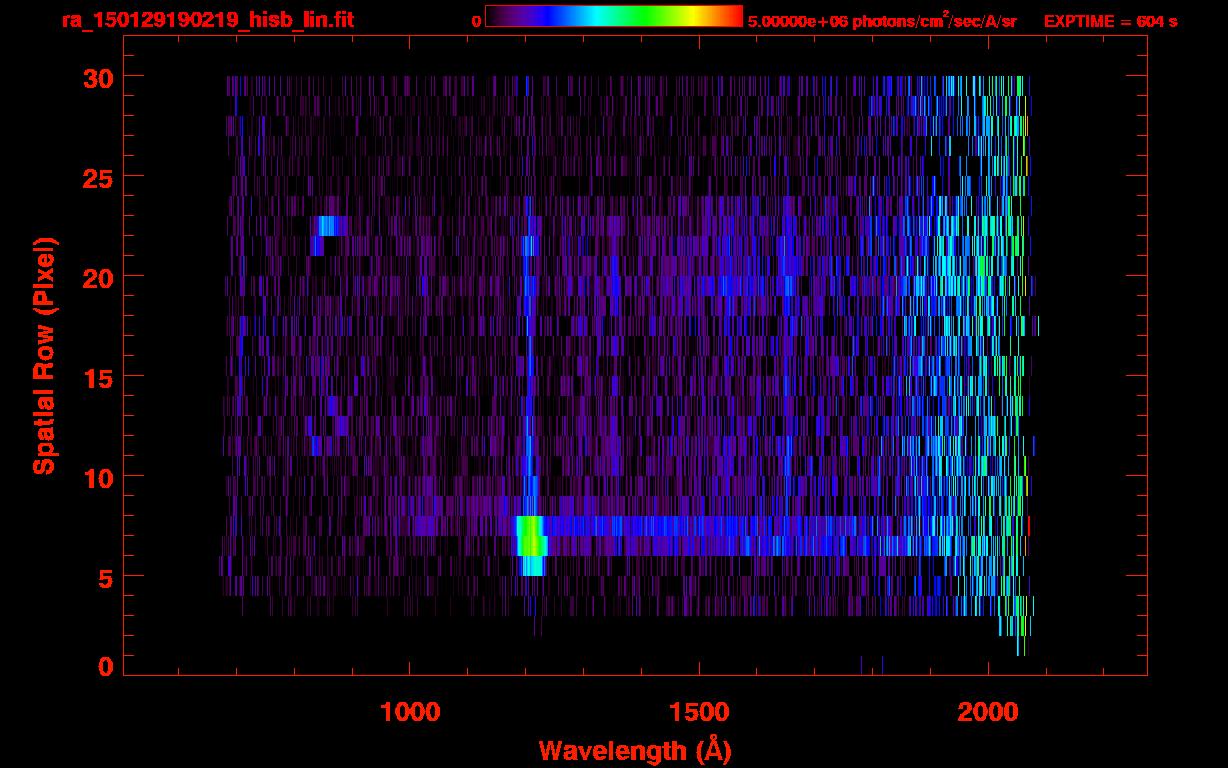
Task: Click the 2000 wavelength tick label
Action: tap(988, 712)
